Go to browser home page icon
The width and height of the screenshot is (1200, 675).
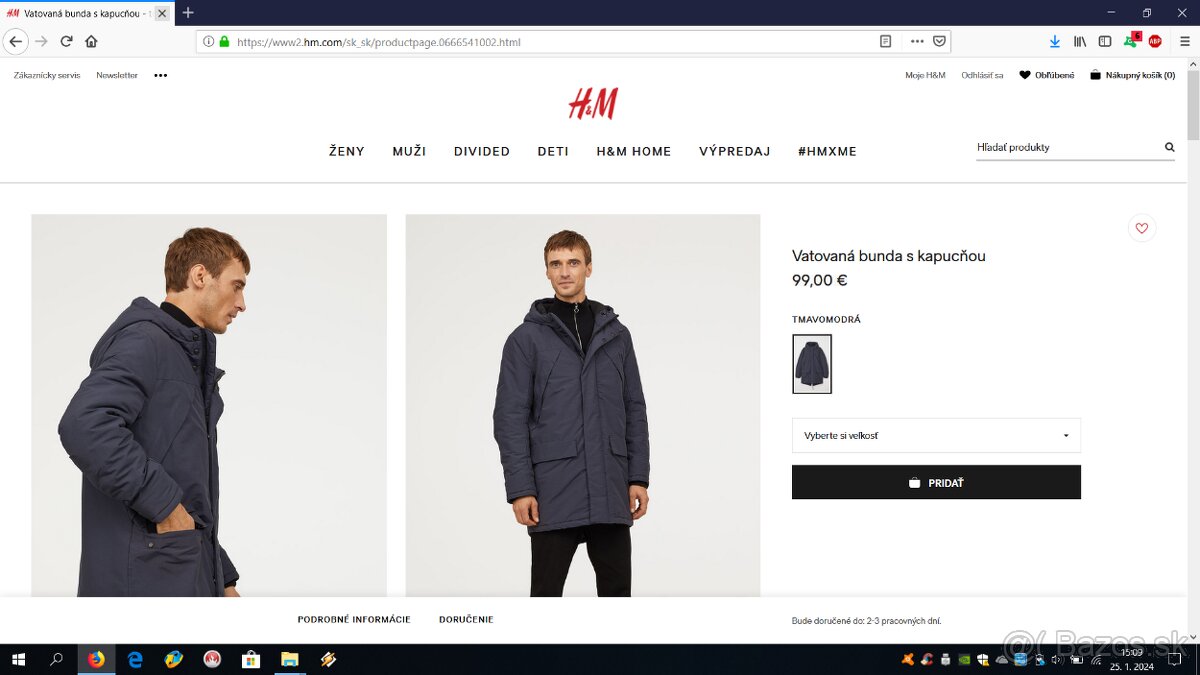click(91, 41)
